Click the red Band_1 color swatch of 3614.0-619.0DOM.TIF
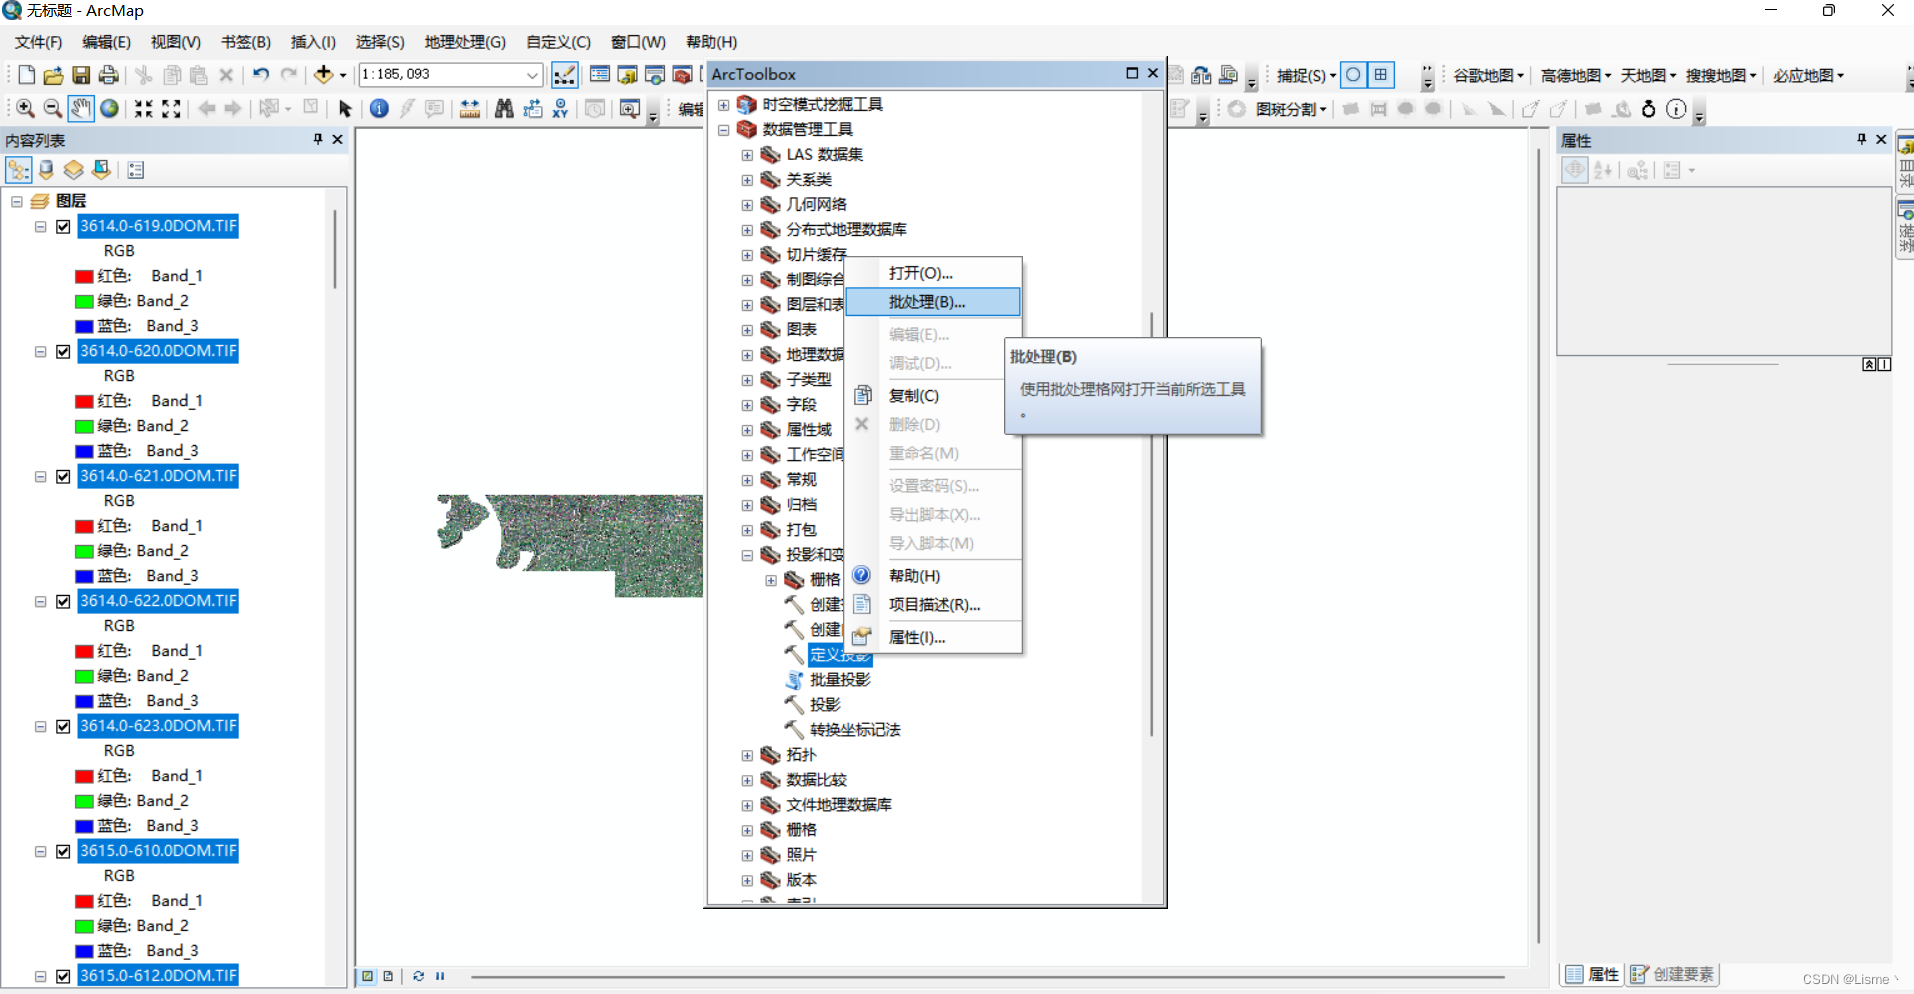Image resolution: width=1914 pixels, height=994 pixels. point(84,277)
